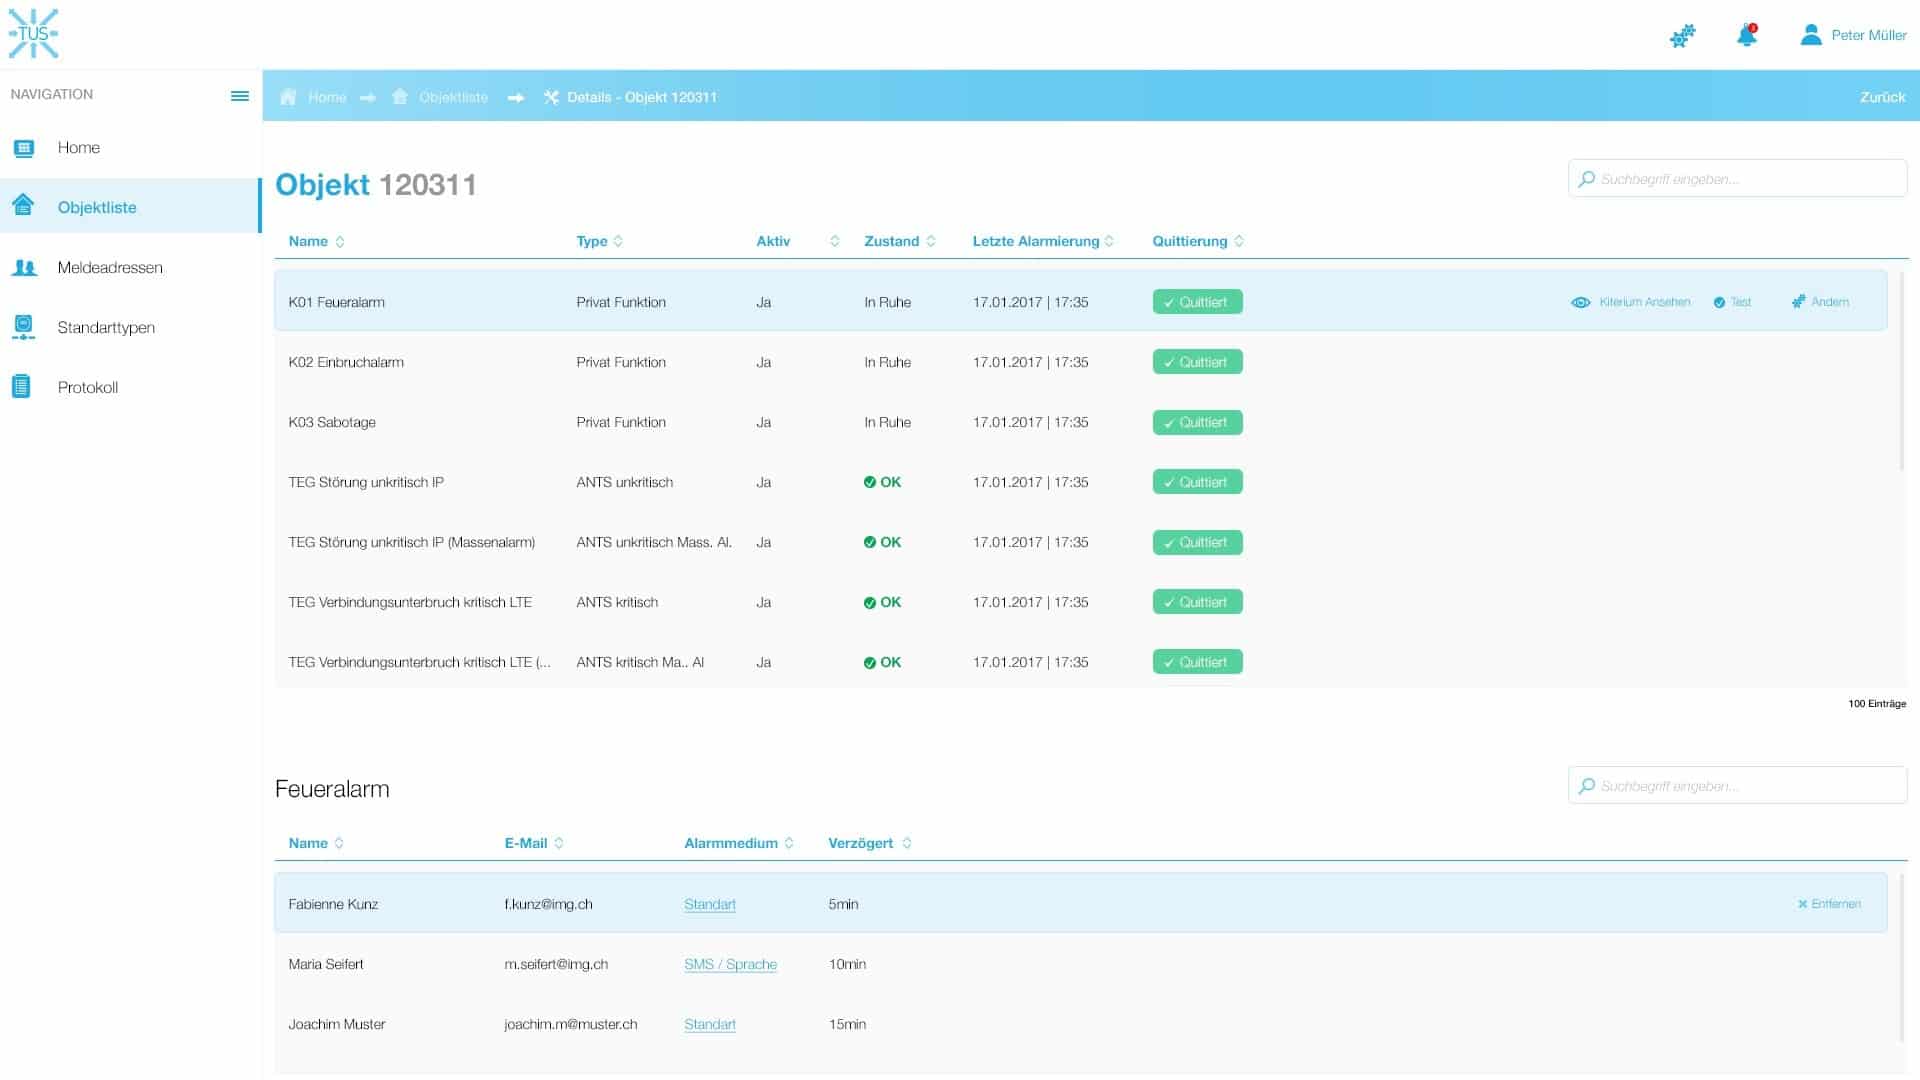View criteria via Kriterium Ansehen eye icon
This screenshot has height=1080, width=1920.
[1580, 302]
